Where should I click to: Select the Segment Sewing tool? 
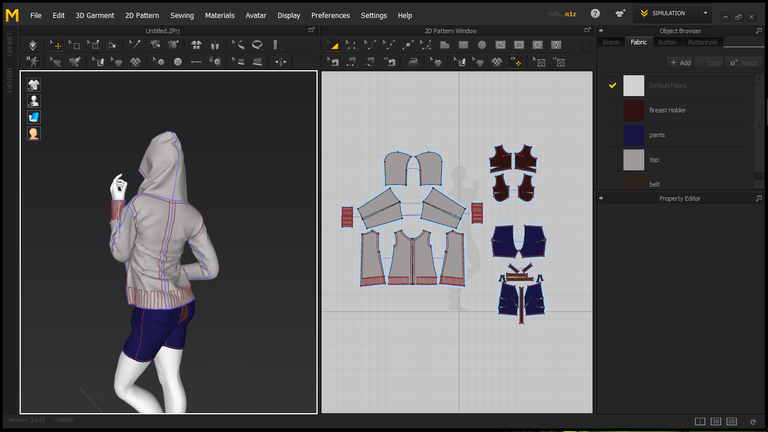[x=351, y=62]
